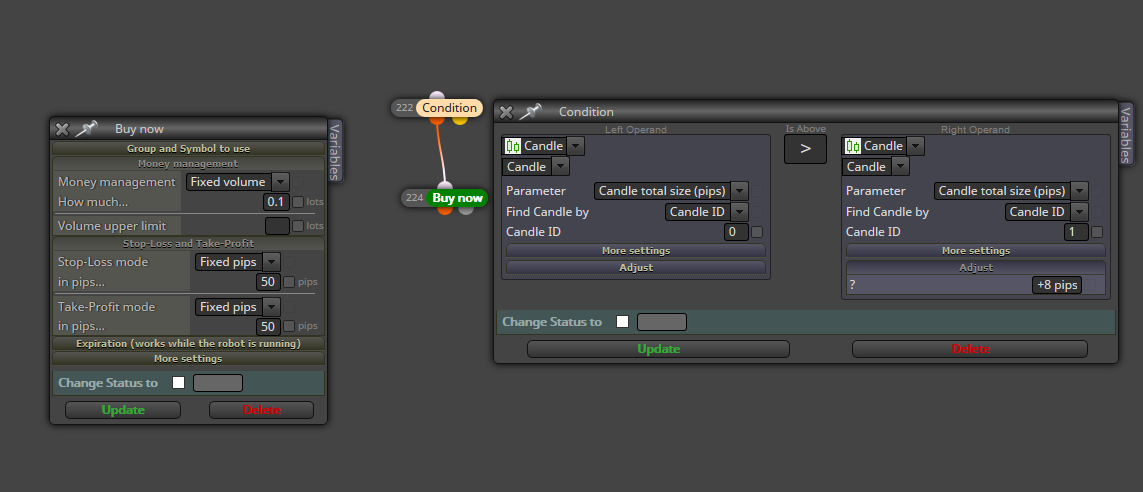Pin the Buy now panel with pushpin icon

[86, 129]
